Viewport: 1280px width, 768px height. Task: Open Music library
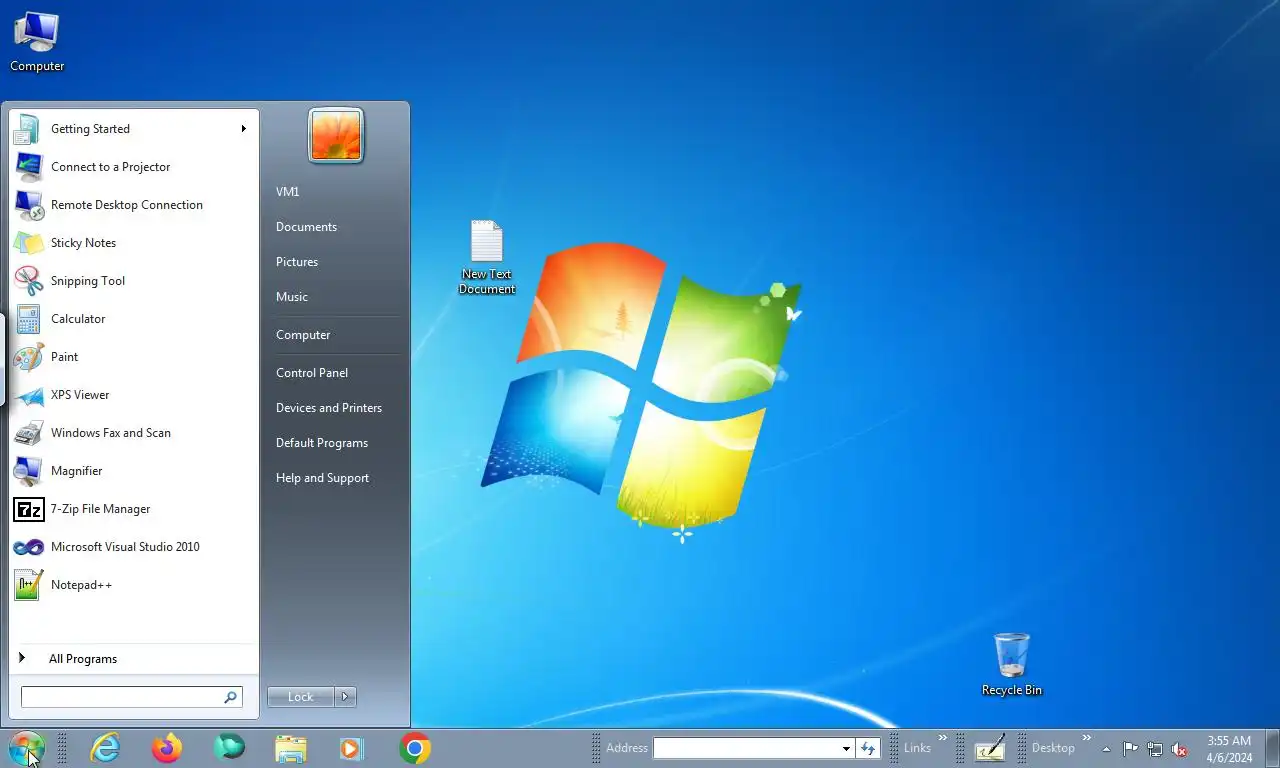tap(292, 297)
